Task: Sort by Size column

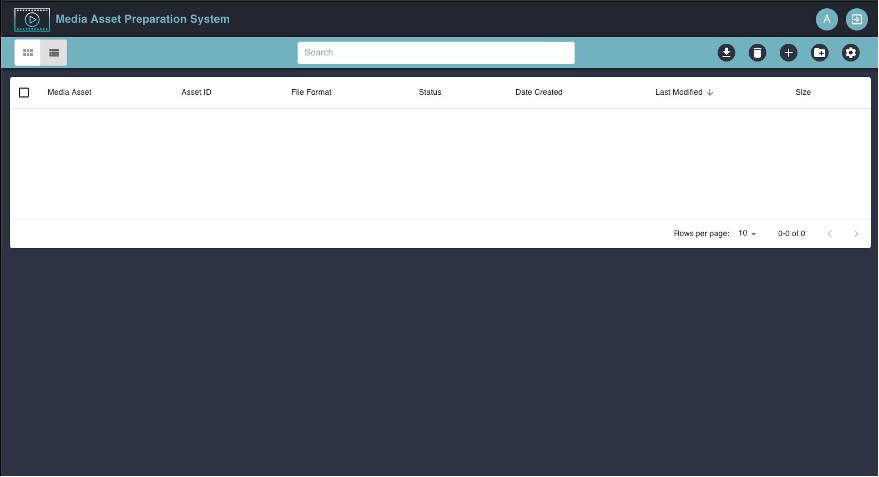Action: 803,92
